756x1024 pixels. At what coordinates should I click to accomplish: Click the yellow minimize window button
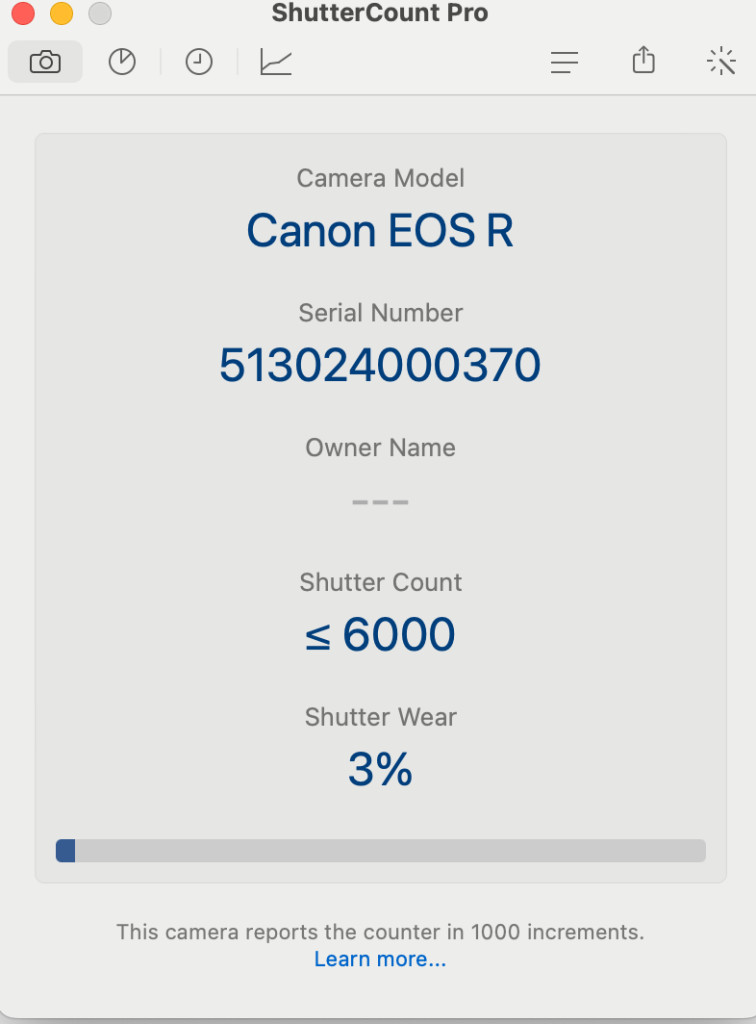(61, 13)
